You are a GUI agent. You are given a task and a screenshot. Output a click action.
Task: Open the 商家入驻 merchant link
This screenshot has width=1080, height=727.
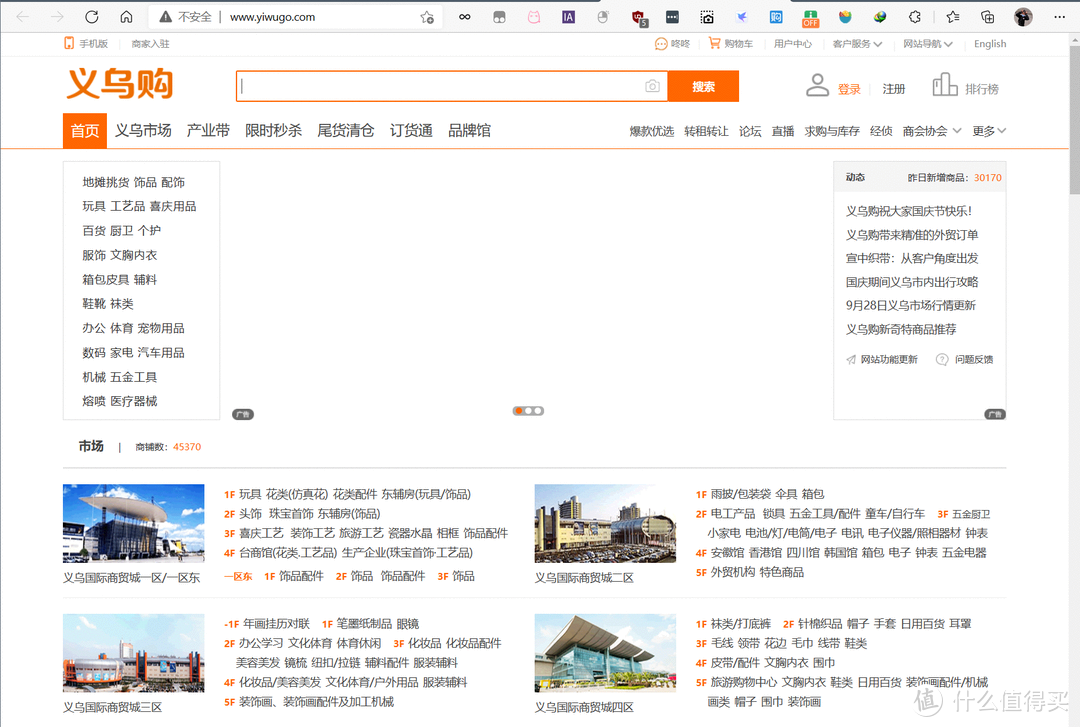150,43
